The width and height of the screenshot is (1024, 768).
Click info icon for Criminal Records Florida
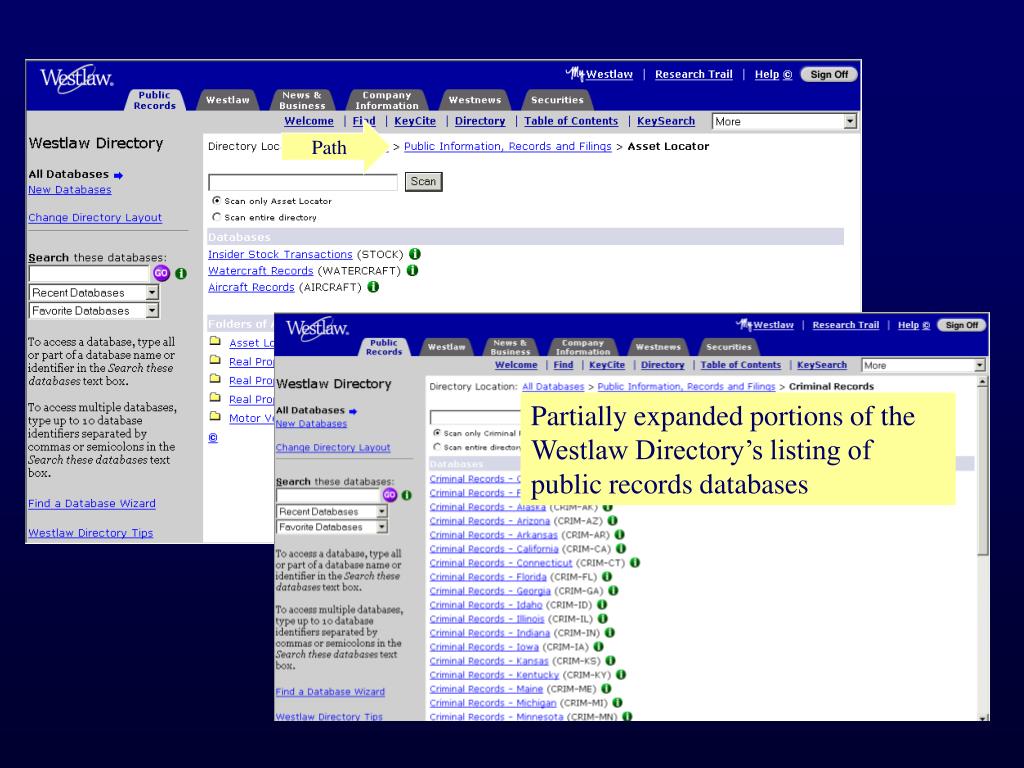click(607, 577)
